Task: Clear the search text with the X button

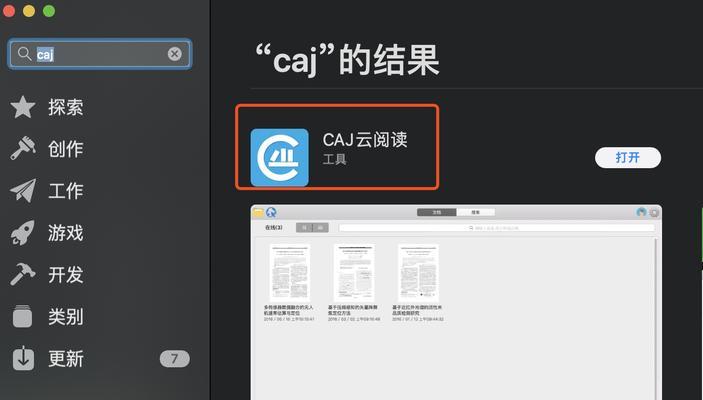Action: coord(174,54)
